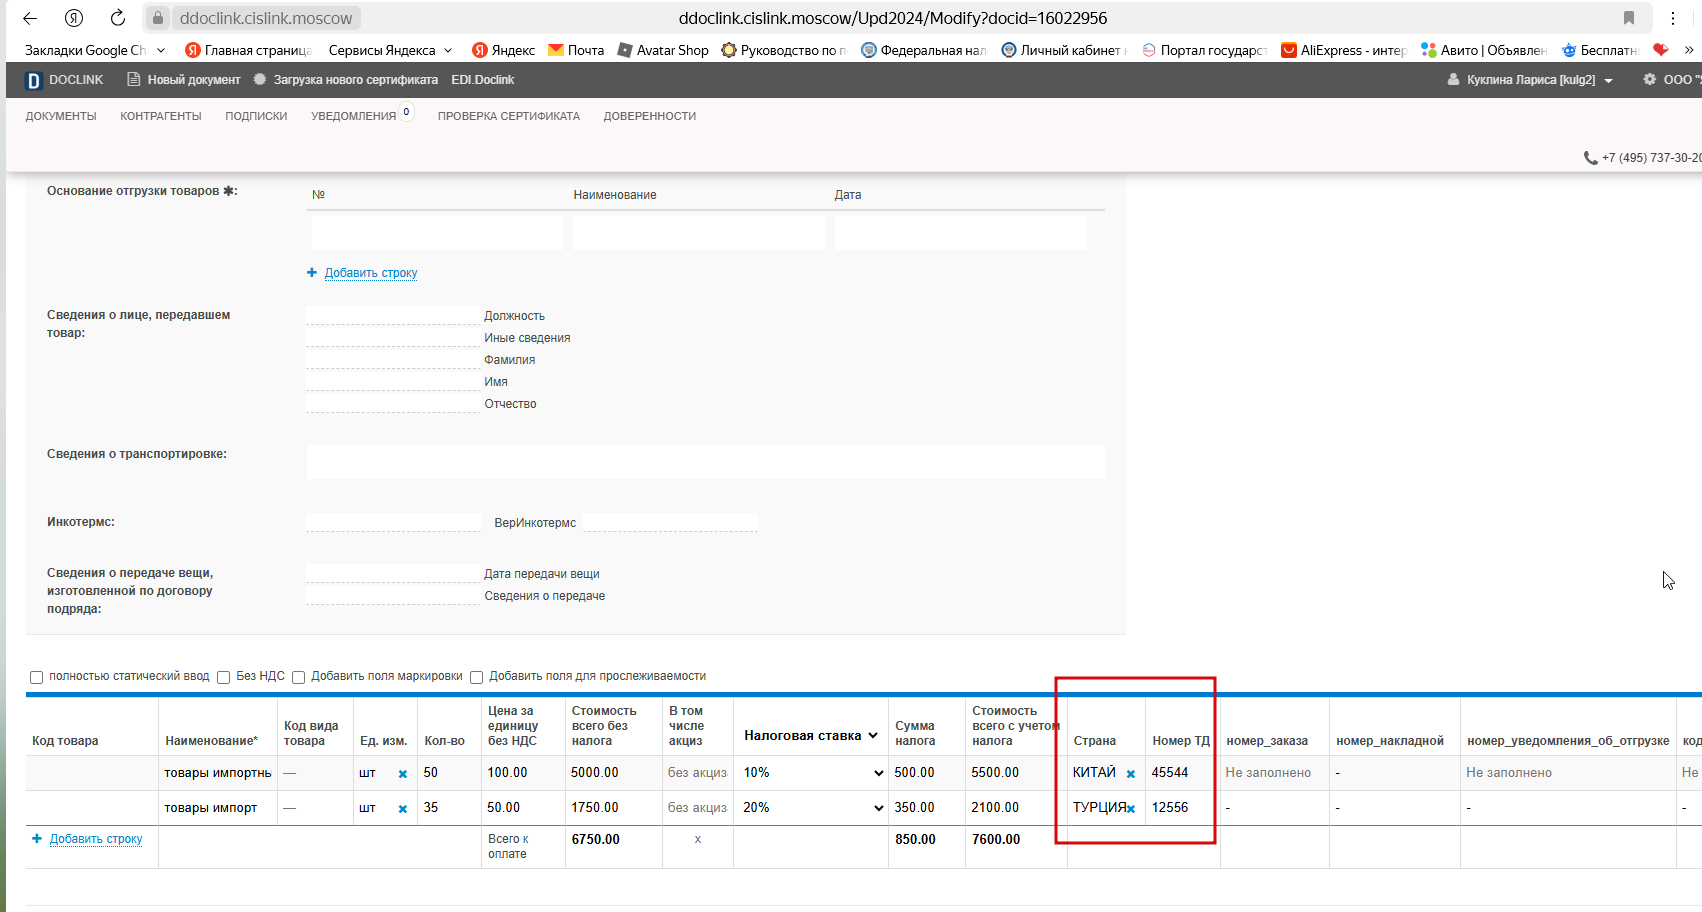Open Личный кабинет bookmark
The image size is (1702, 912).
tap(1064, 50)
